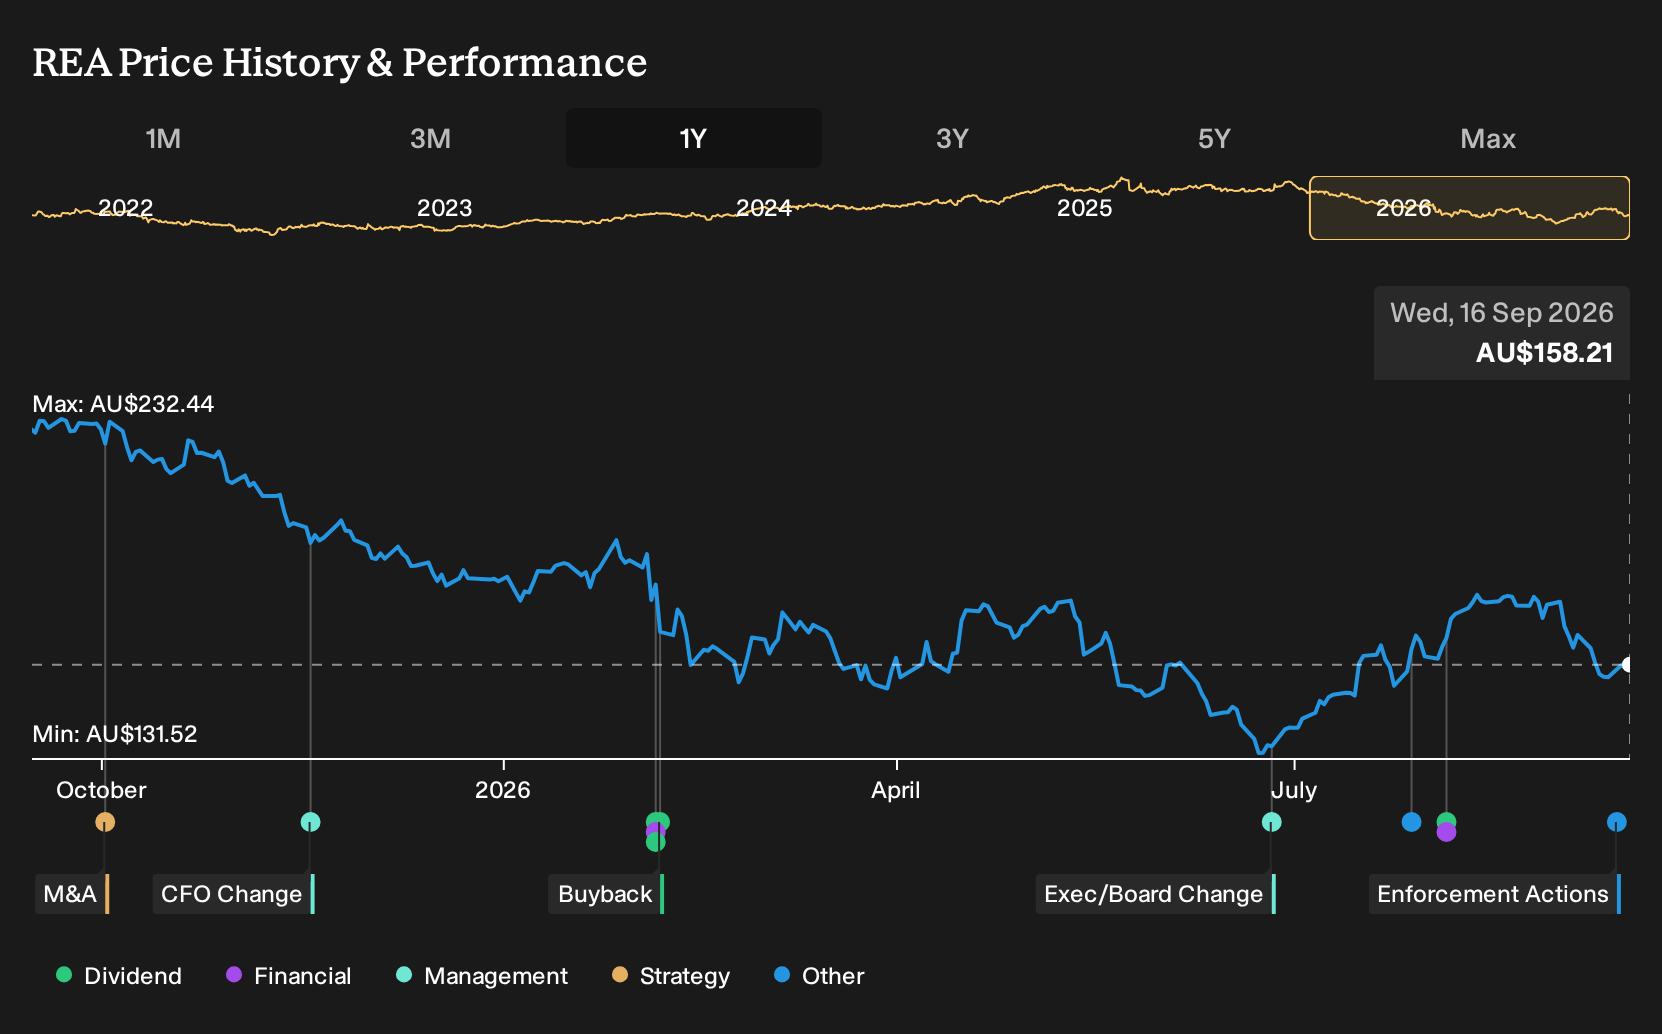Click the Min: AU$131.52 label
Screen dimensions: 1662x1034
click(x=115, y=734)
